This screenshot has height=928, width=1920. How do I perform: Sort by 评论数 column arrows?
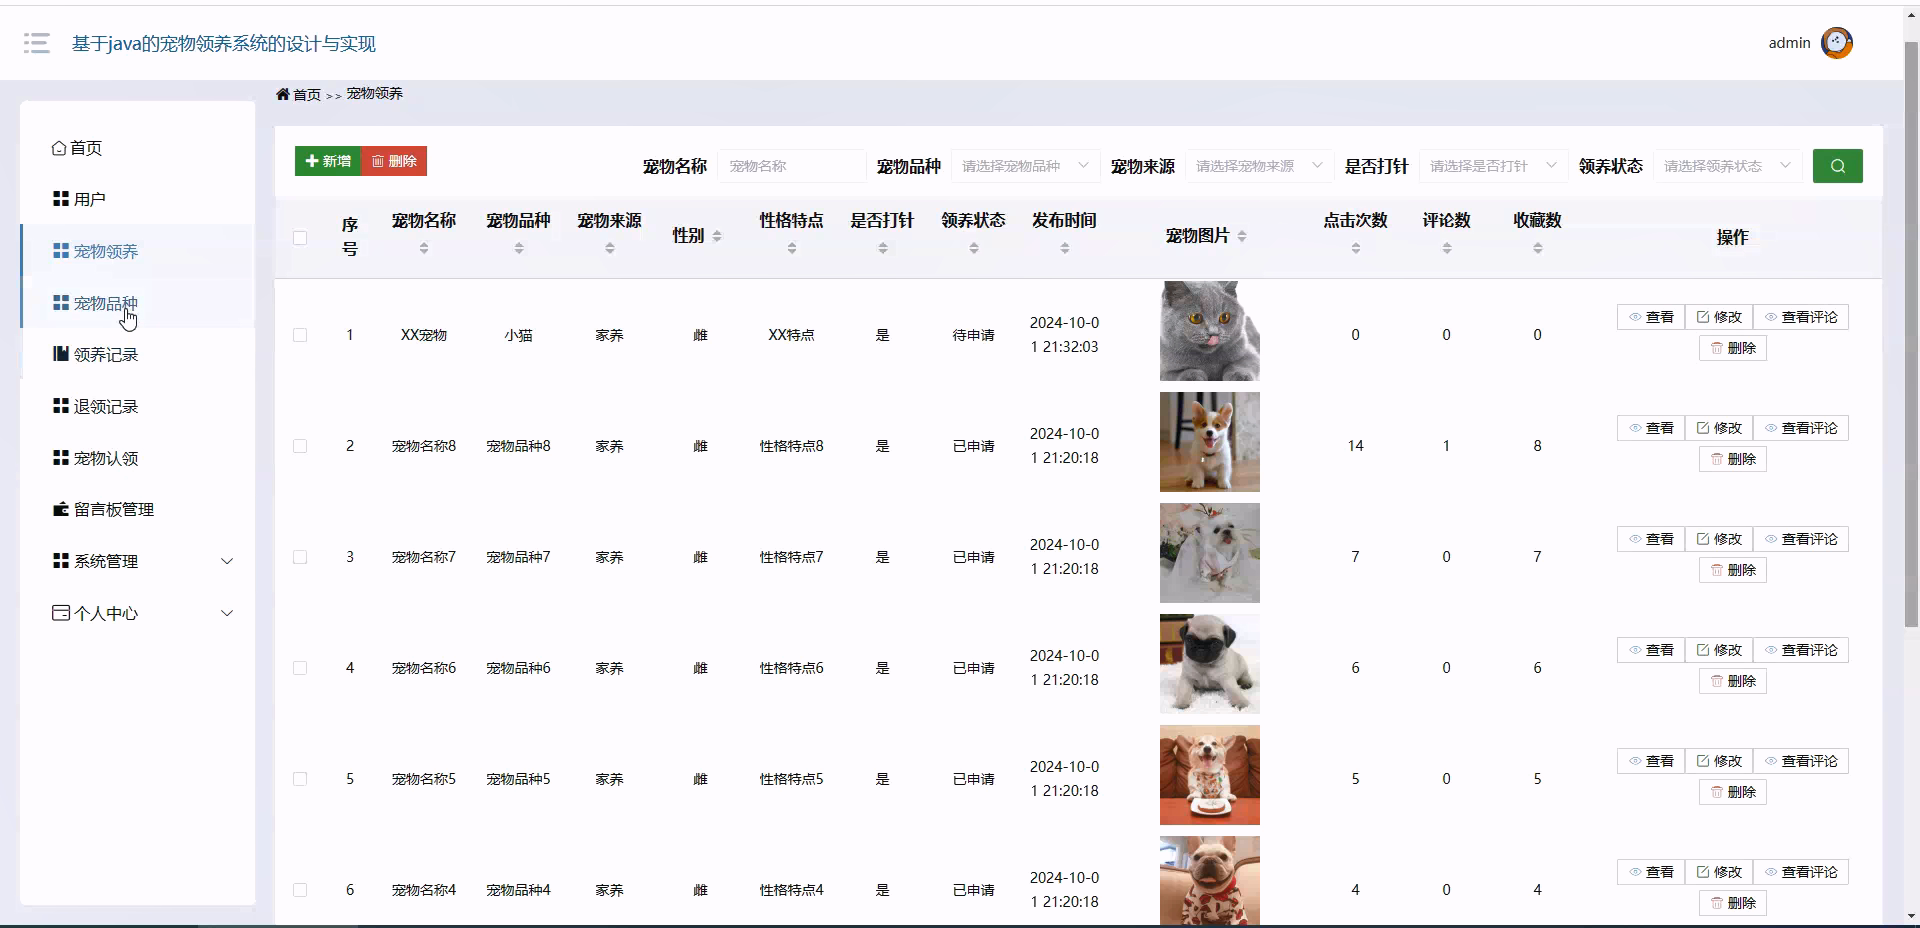(x=1447, y=248)
